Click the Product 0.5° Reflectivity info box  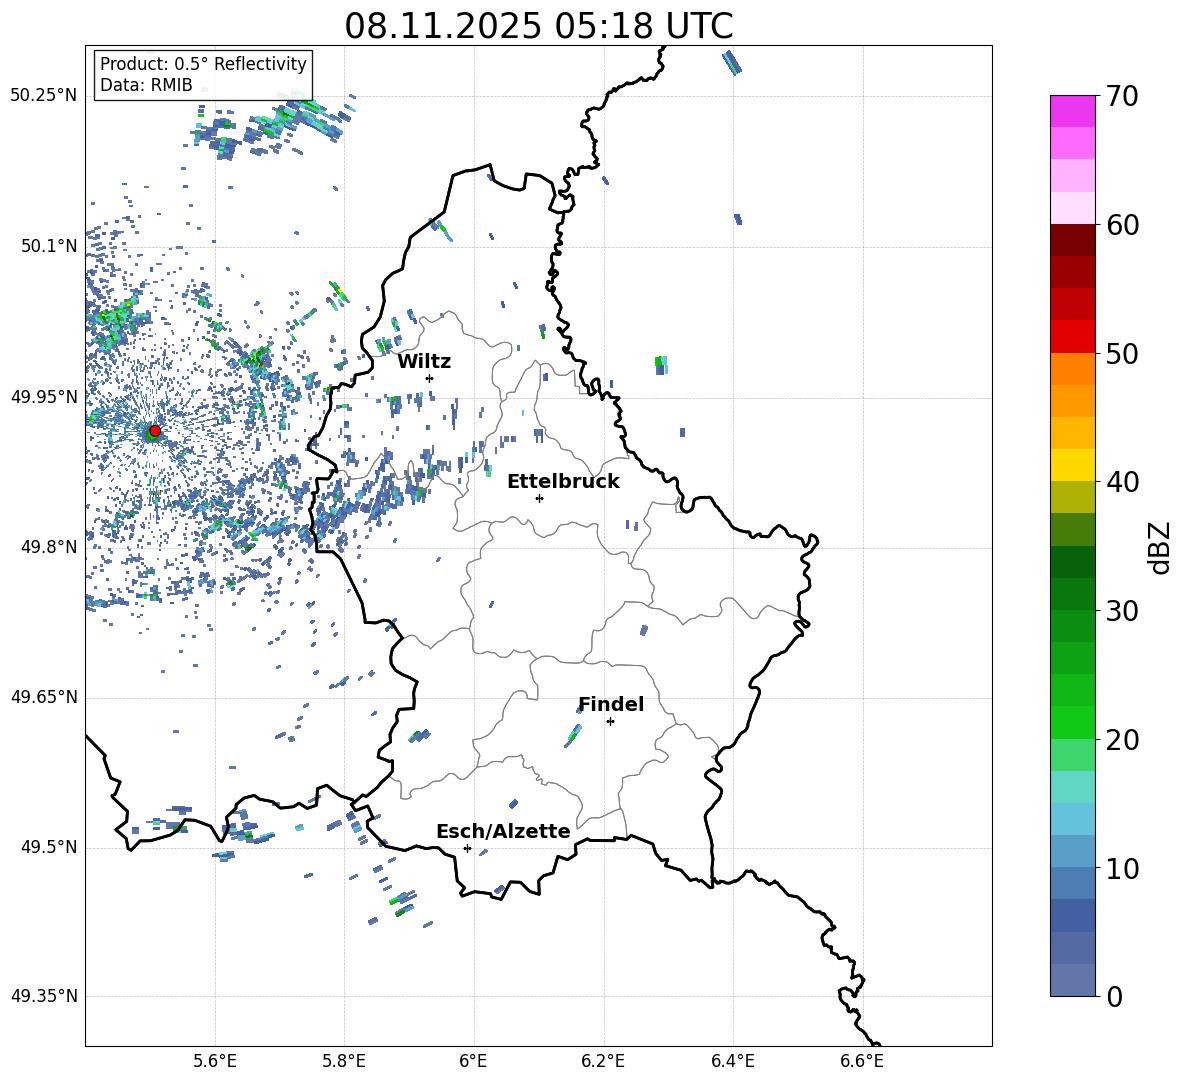coord(203,74)
